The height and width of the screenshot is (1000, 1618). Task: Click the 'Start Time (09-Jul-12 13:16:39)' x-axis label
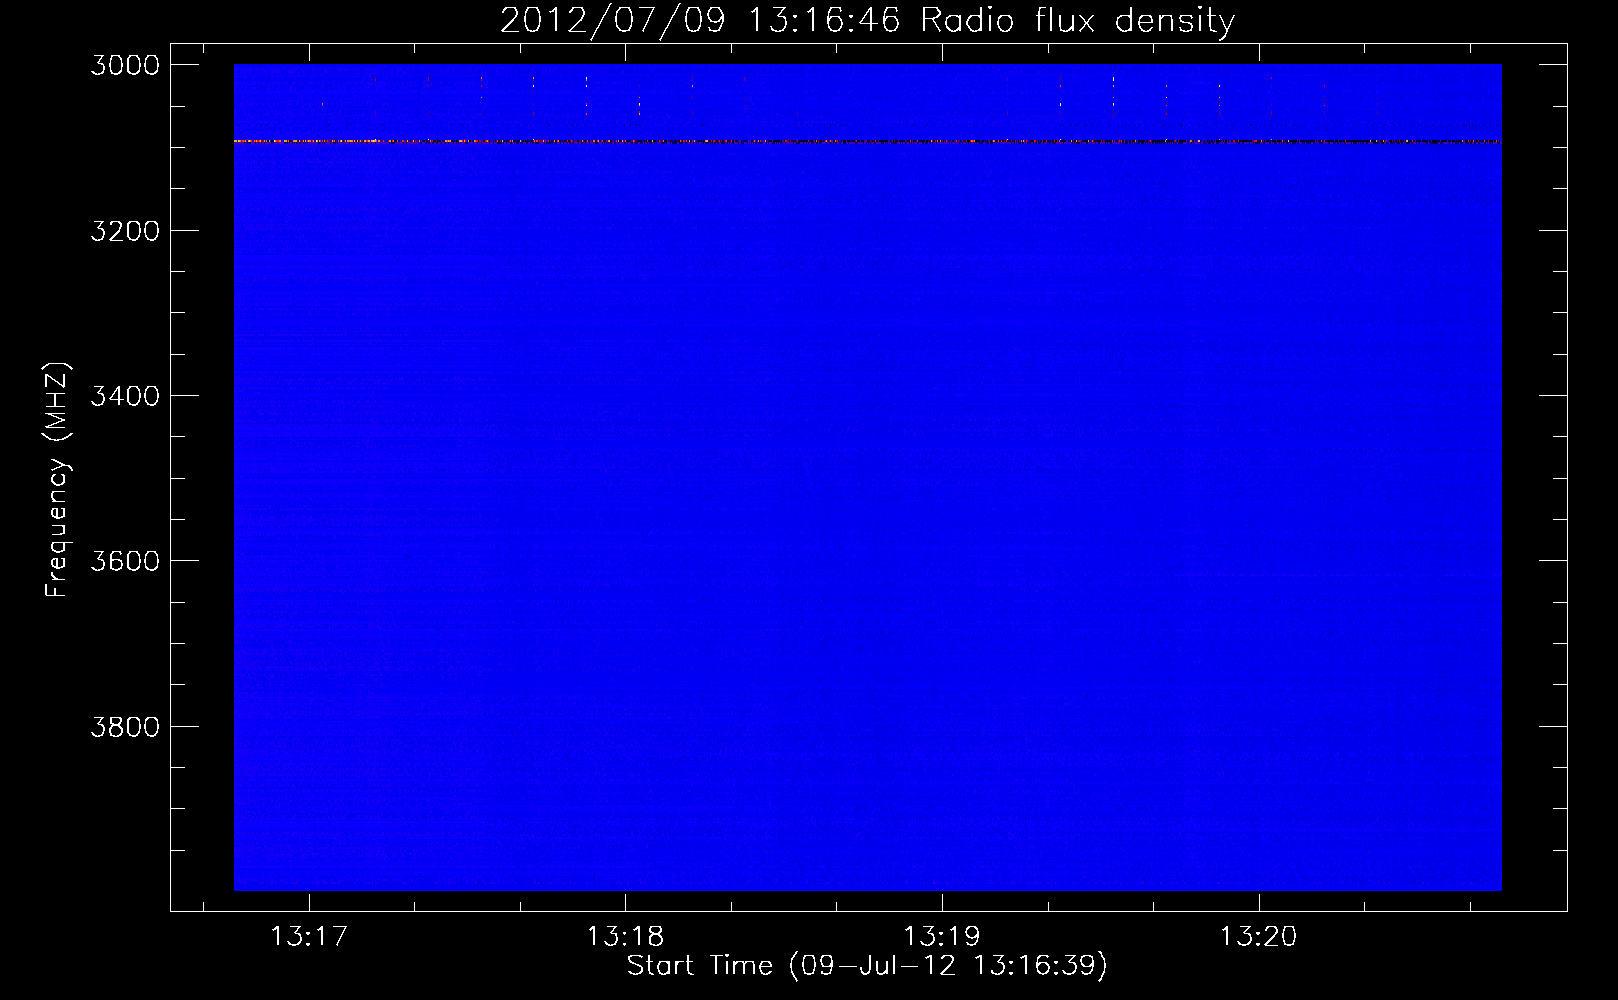(x=867, y=966)
